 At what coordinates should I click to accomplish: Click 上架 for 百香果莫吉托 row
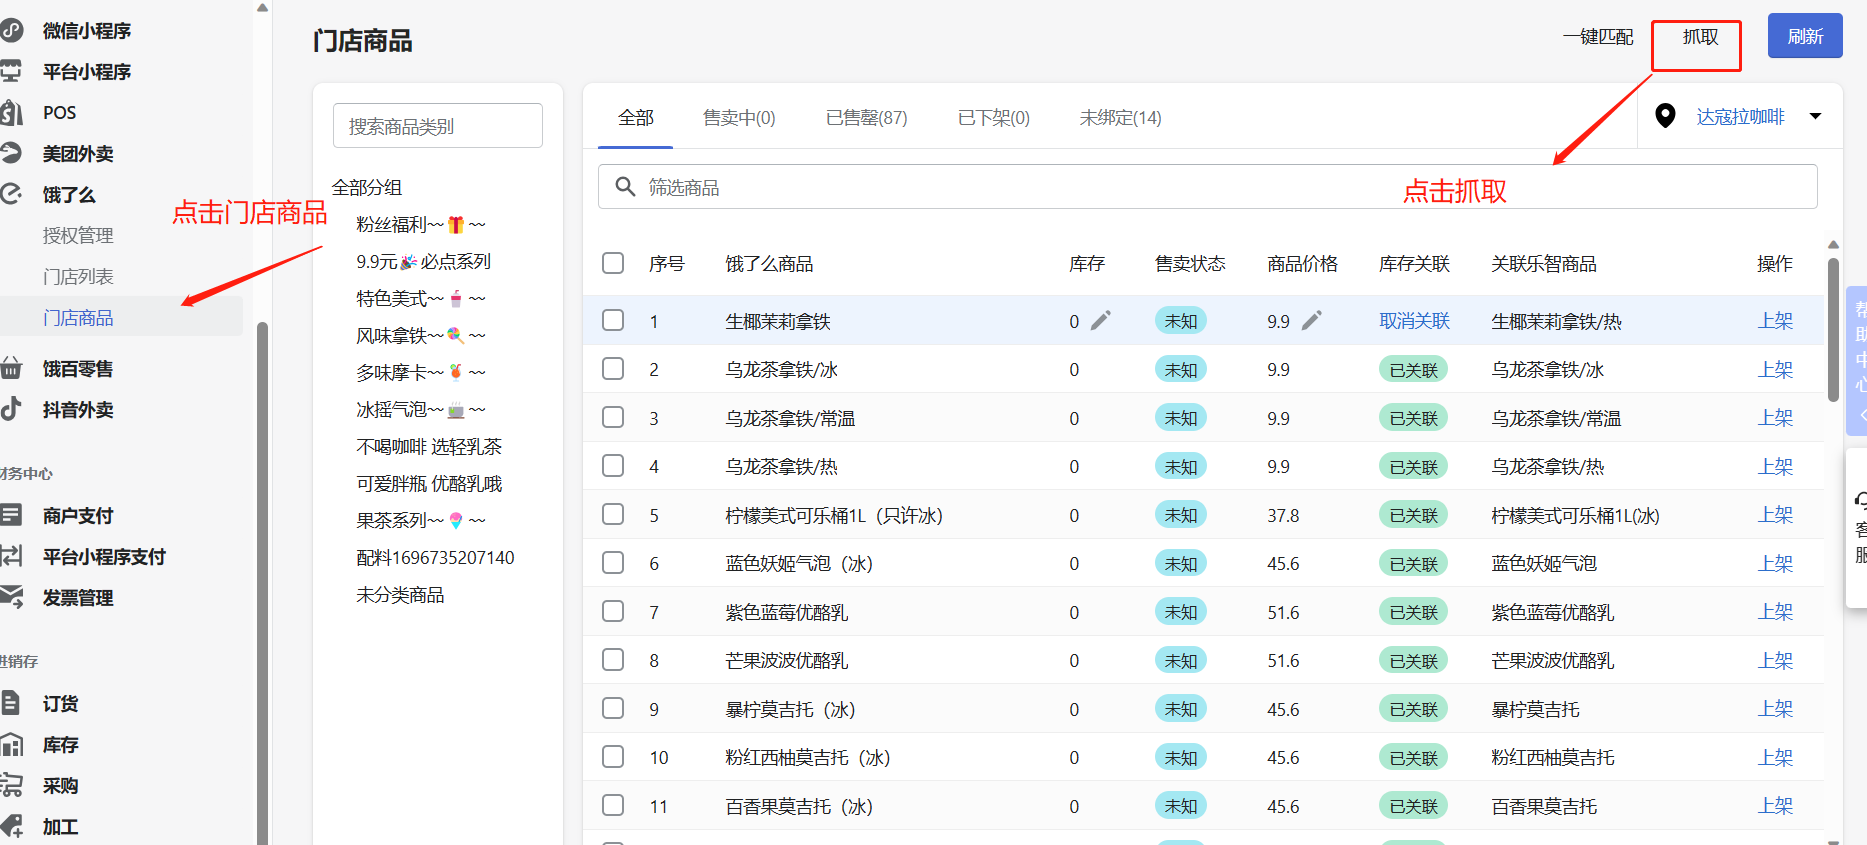click(x=1775, y=806)
